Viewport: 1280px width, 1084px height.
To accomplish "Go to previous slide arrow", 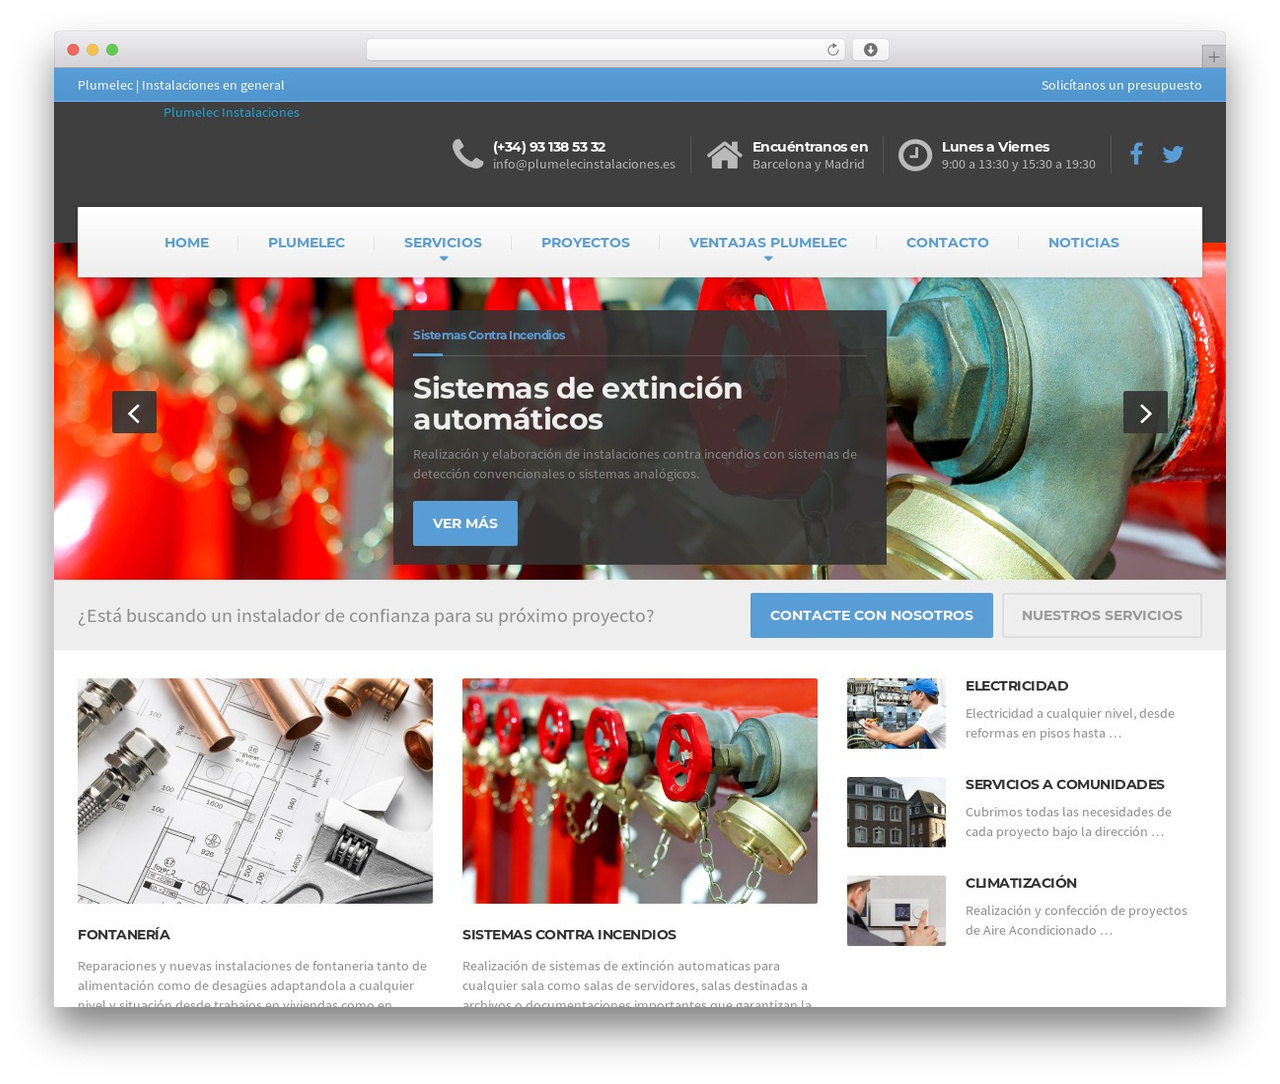I will coord(134,412).
